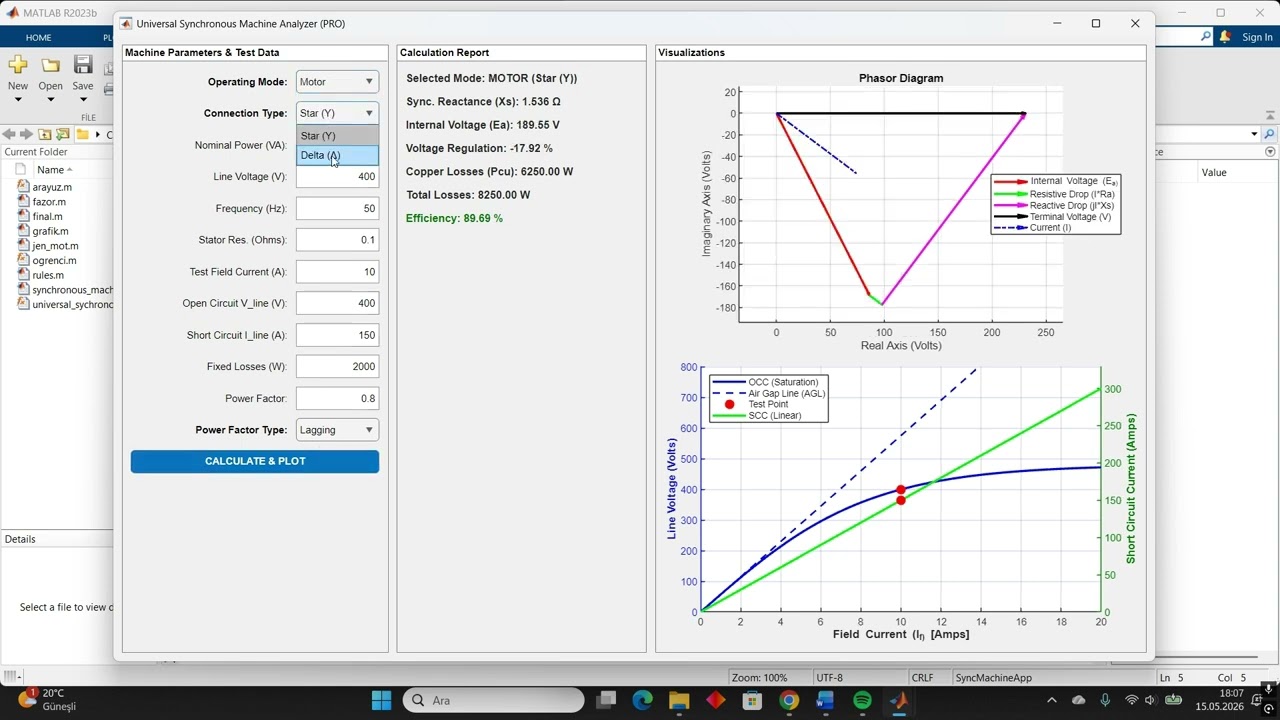Screen dimensions: 1280x720
Task: Open the weather widget 20°C Güneşli
Action: [45, 699]
